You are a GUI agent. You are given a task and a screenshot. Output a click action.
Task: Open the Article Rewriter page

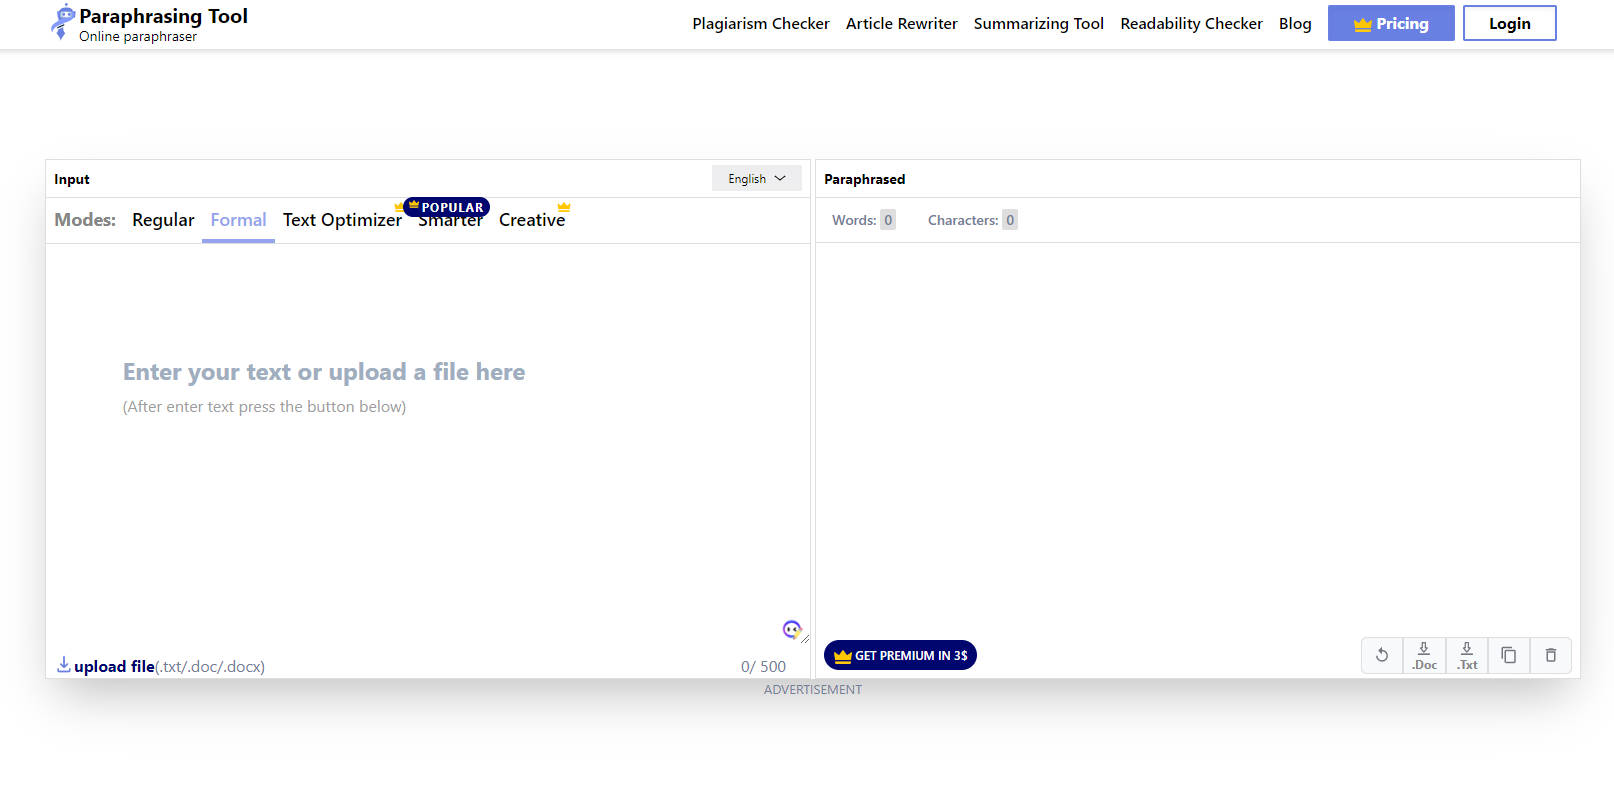(901, 23)
